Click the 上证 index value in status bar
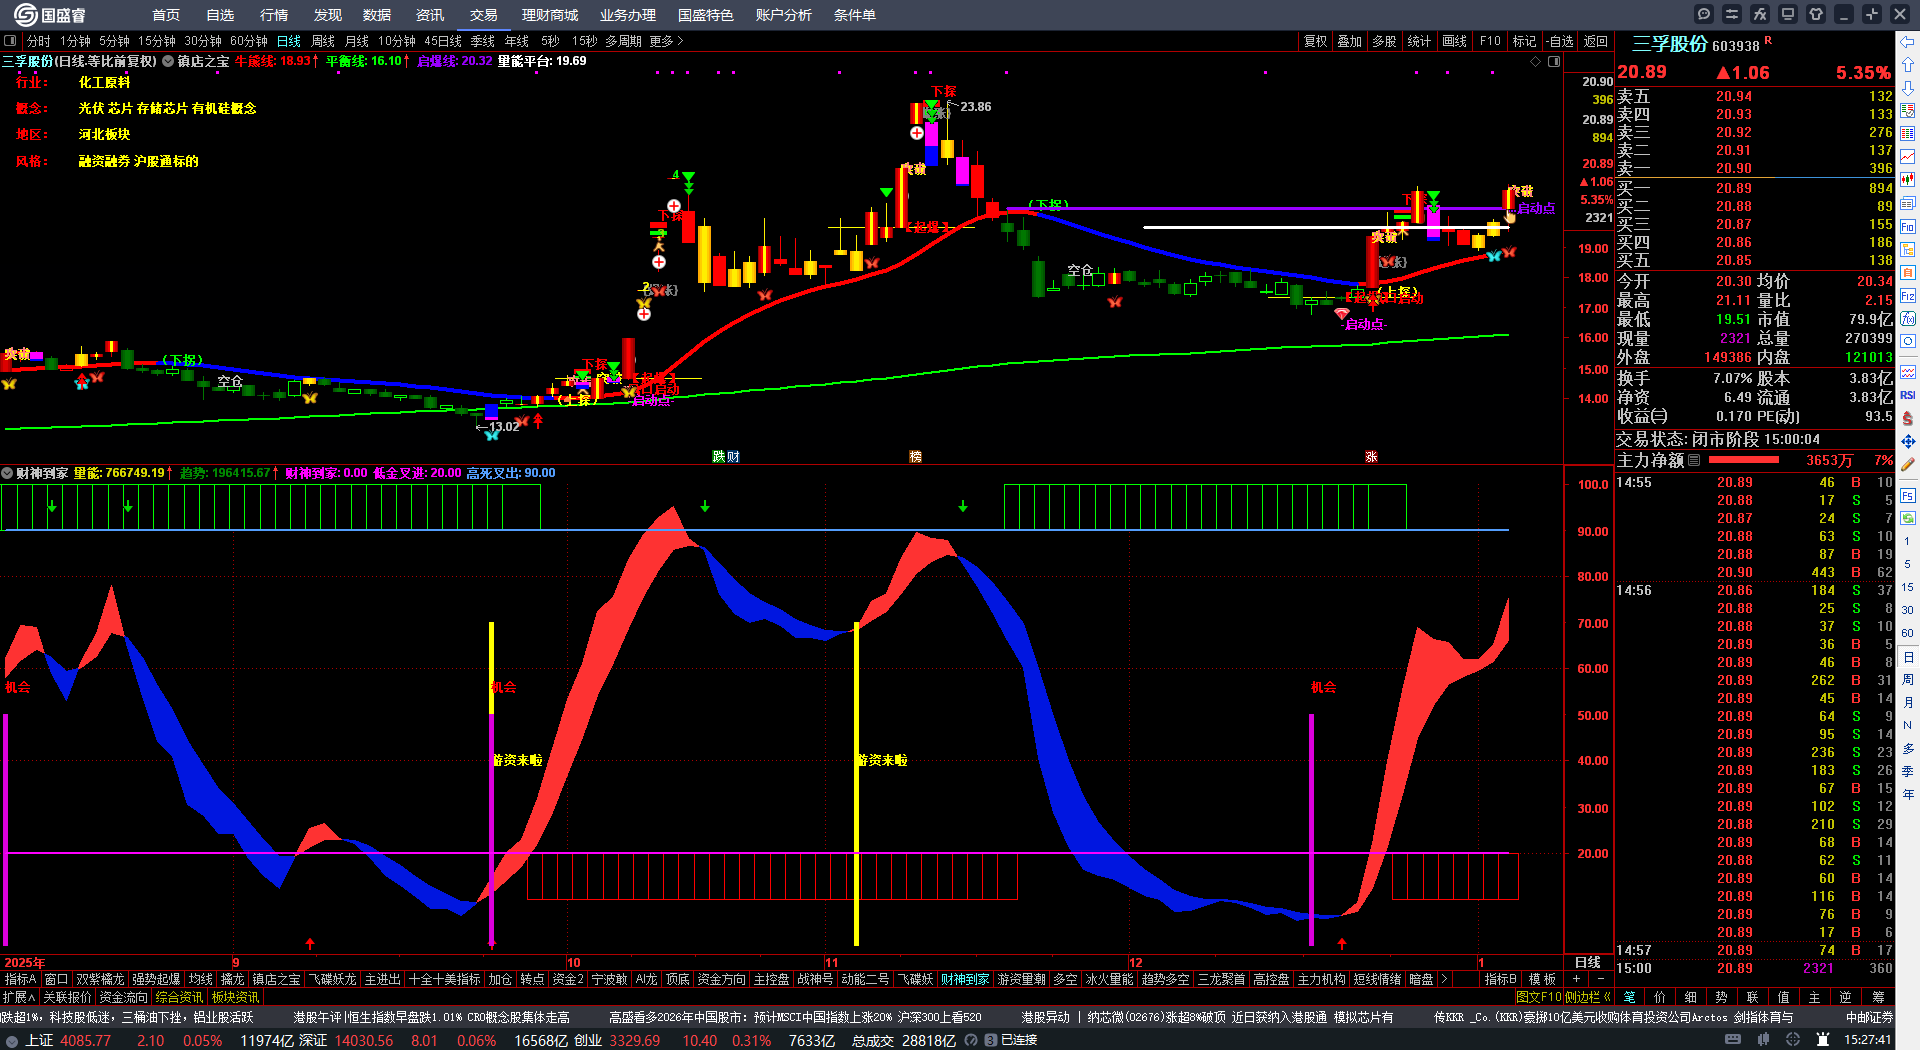This screenshot has width=1920, height=1050. [x=86, y=1040]
